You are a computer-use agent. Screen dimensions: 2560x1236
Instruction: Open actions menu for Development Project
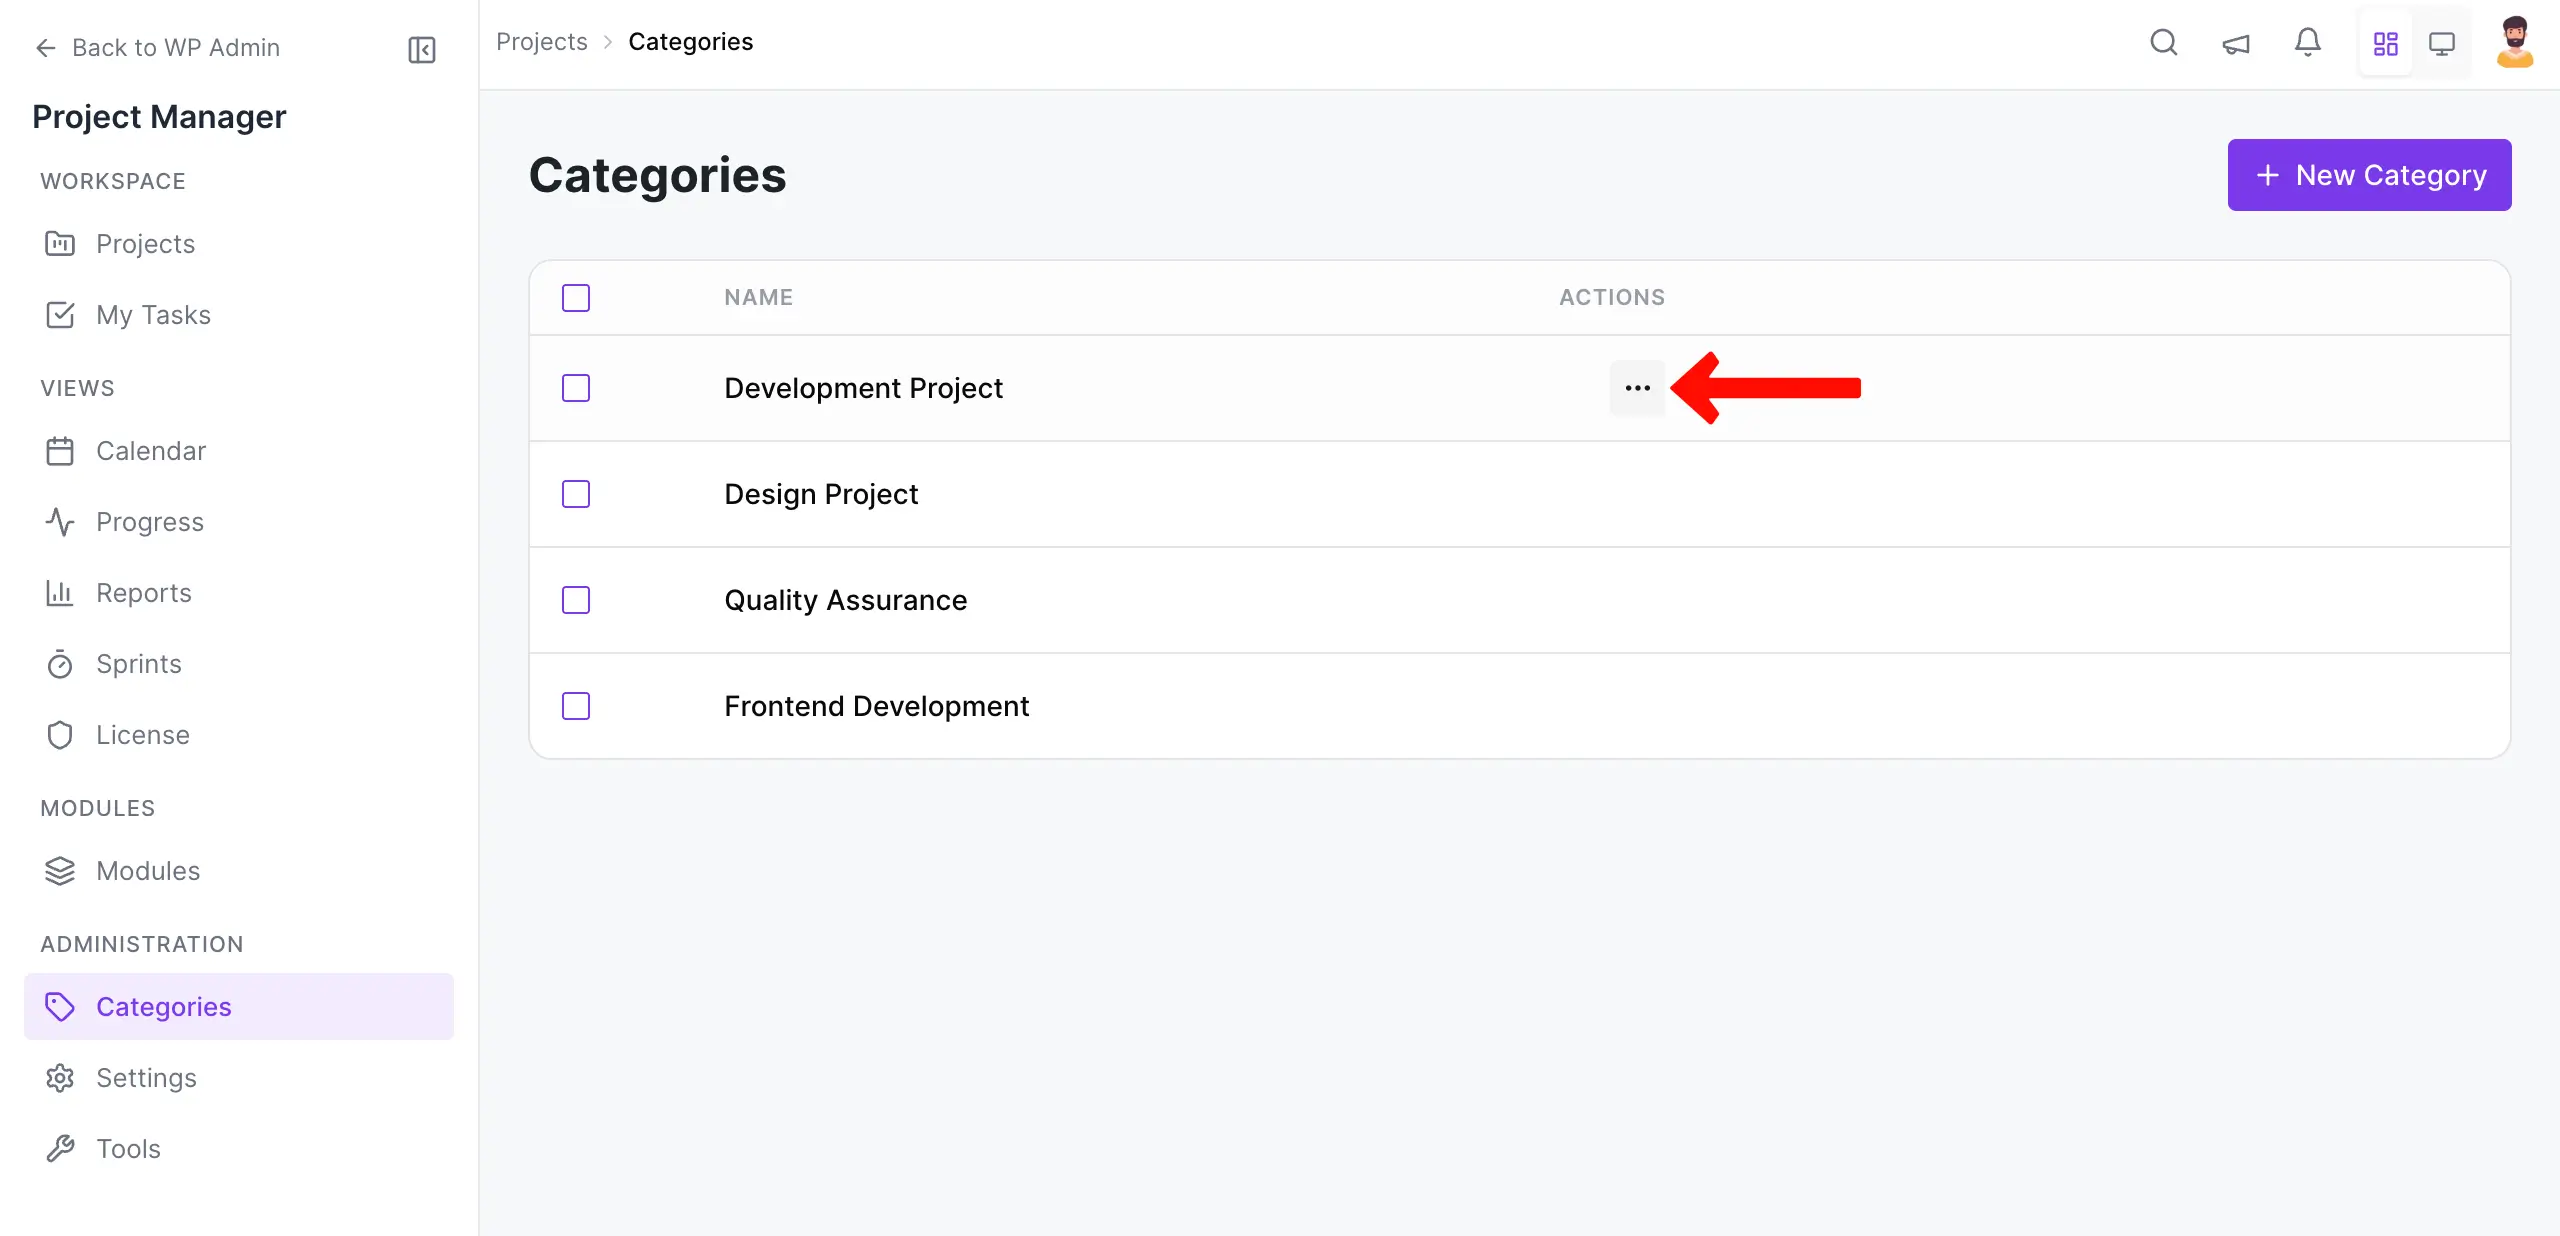pos(1637,388)
